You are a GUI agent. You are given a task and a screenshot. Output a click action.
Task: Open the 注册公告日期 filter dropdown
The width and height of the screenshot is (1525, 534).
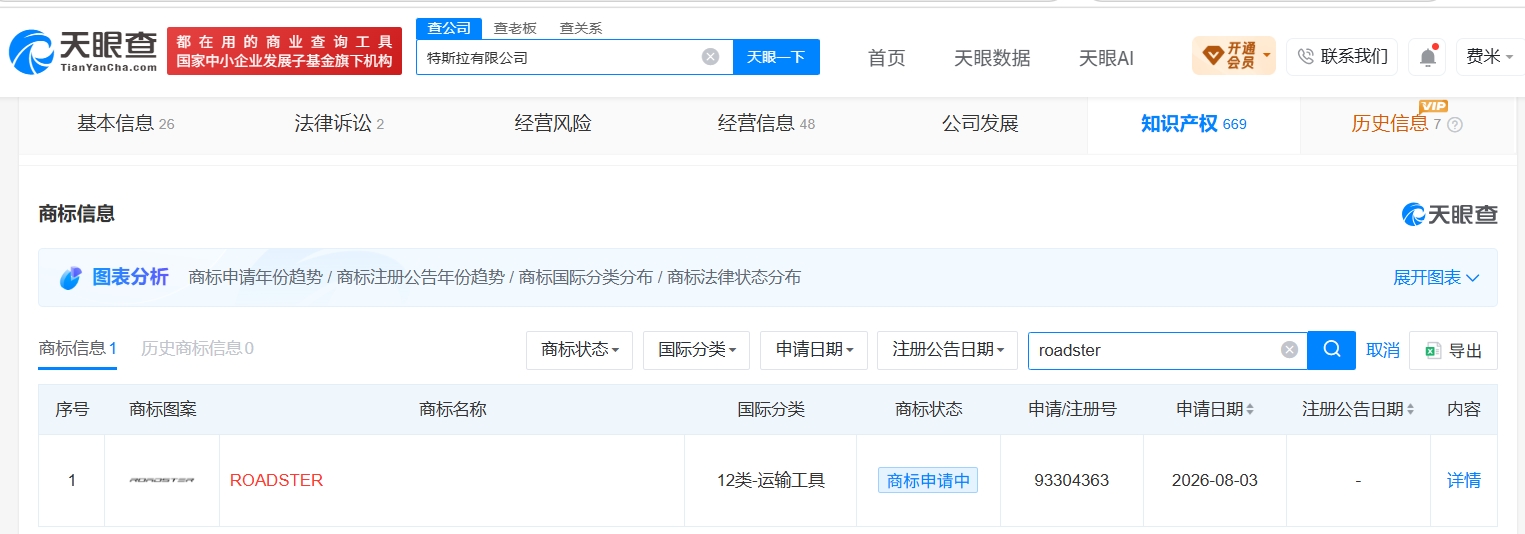click(947, 350)
